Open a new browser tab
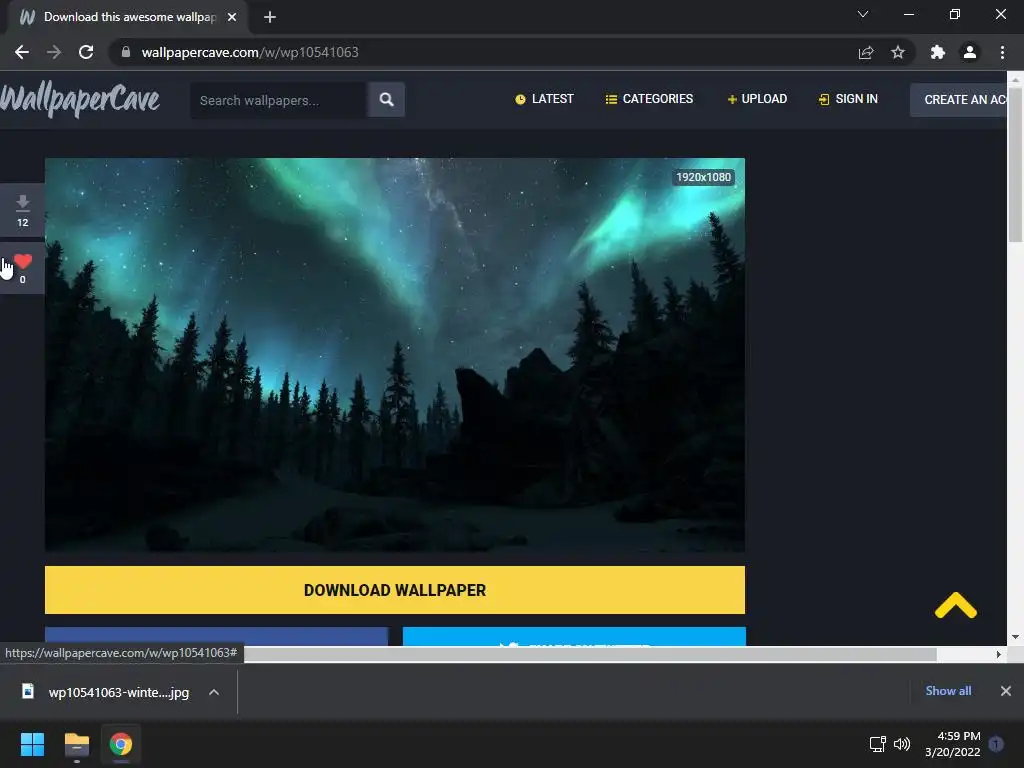Viewport: 1024px width, 768px height. click(270, 17)
